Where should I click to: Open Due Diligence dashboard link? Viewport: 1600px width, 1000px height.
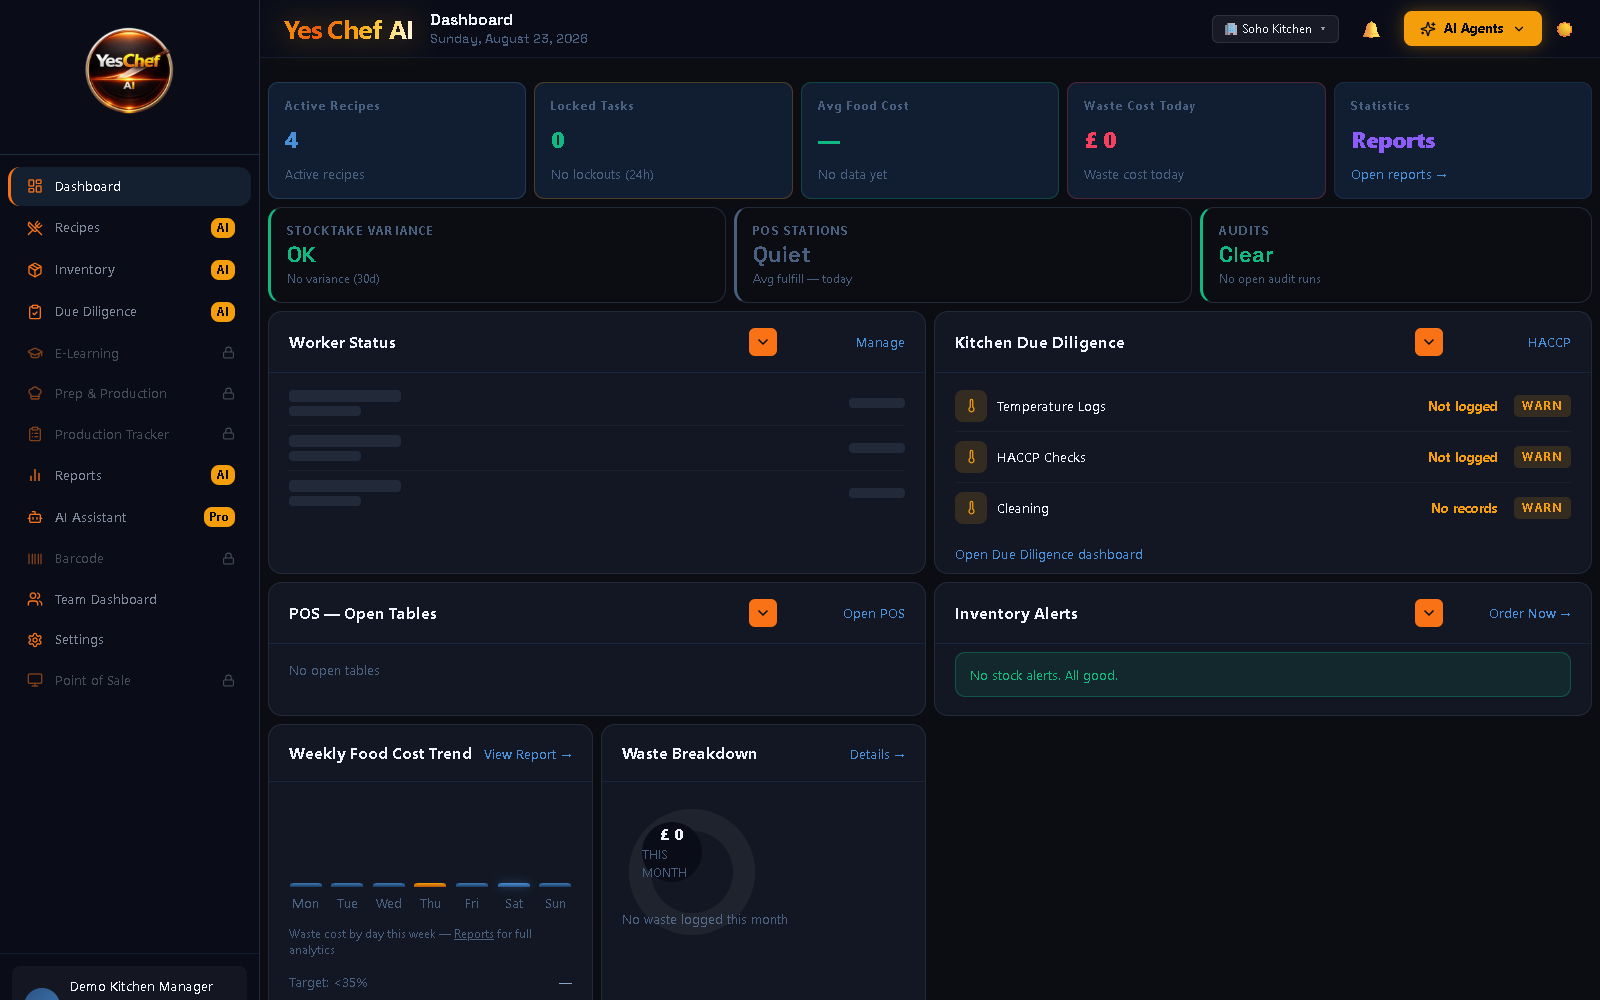pyautogui.click(x=1048, y=555)
